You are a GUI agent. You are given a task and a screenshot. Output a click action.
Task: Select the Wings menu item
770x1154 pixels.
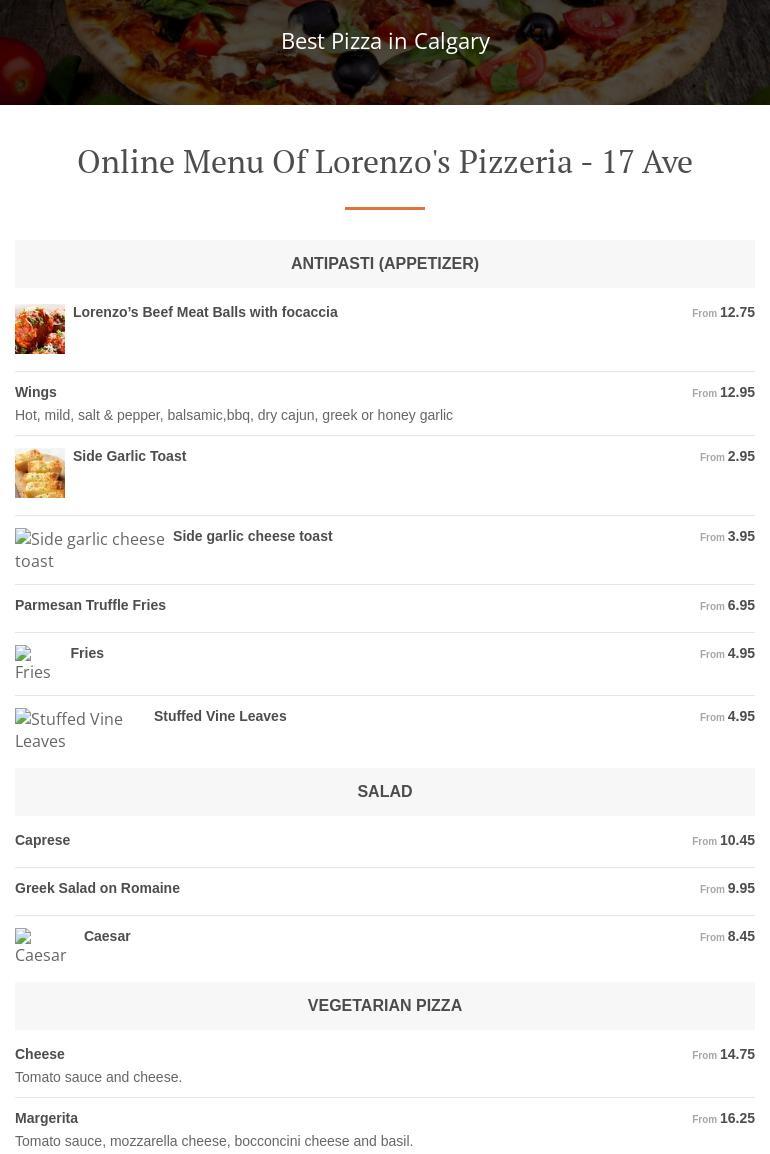pyautogui.click(x=36, y=392)
